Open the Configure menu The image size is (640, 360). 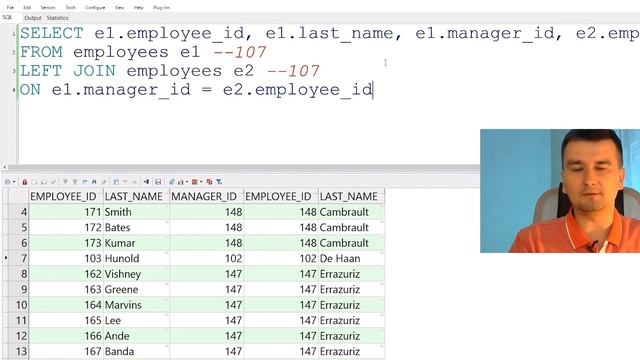tap(95, 7)
